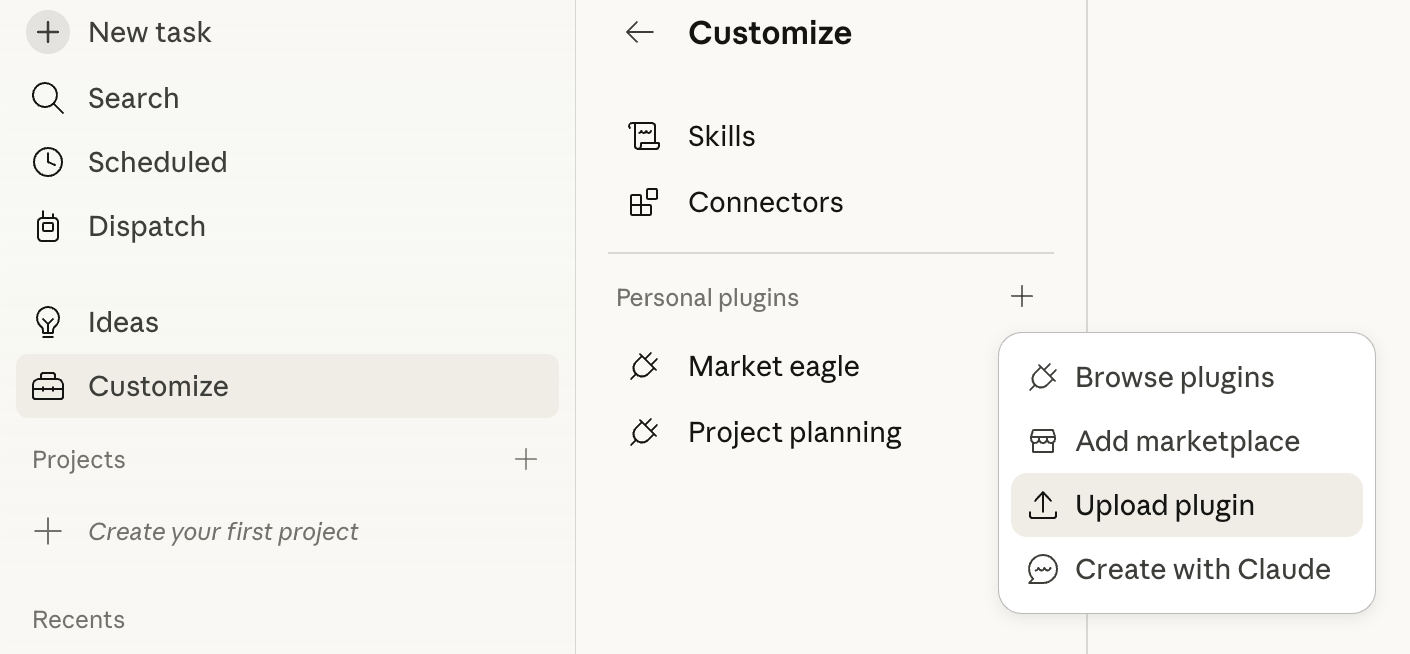Select the Dispatch clipboard icon
The height and width of the screenshot is (654, 1410).
tap(47, 226)
